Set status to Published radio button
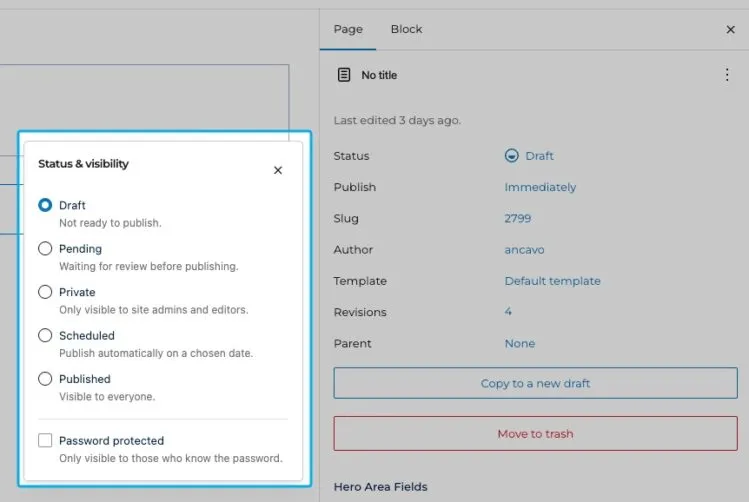Viewport: 749px width, 502px height. pyautogui.click(x=45, y=379)
